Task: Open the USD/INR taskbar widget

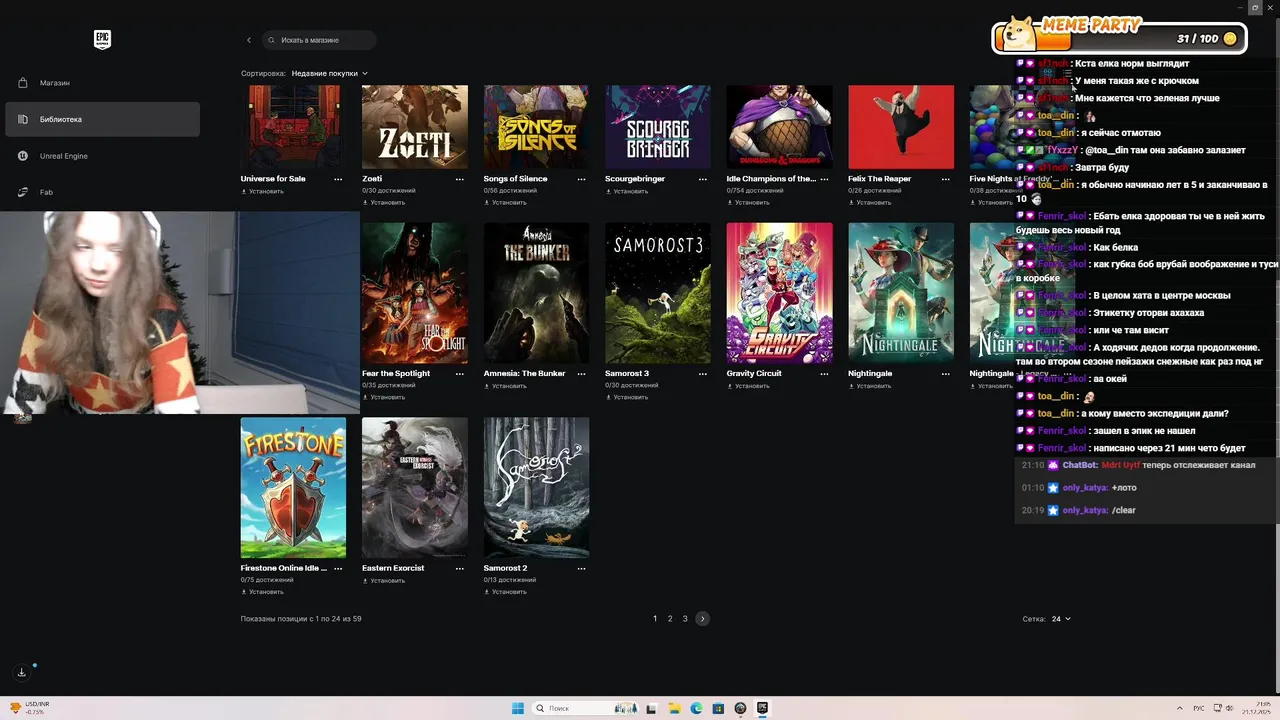Action: (x=30, y=708)
